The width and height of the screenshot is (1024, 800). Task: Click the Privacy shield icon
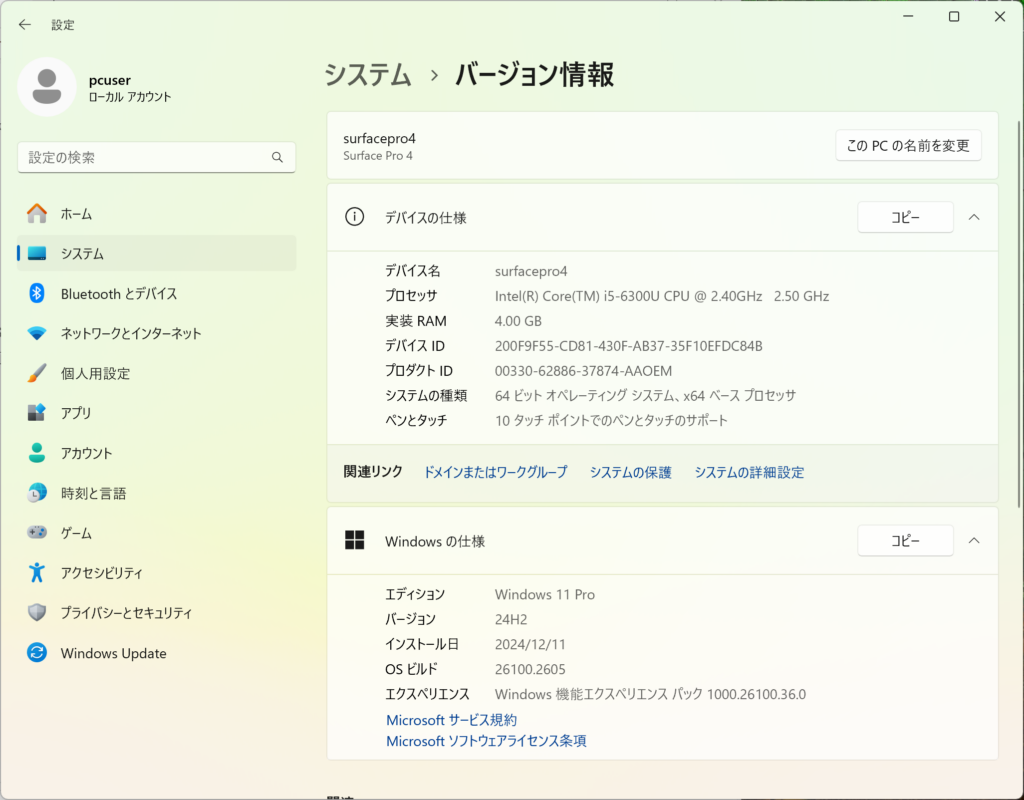pos(37,613)
